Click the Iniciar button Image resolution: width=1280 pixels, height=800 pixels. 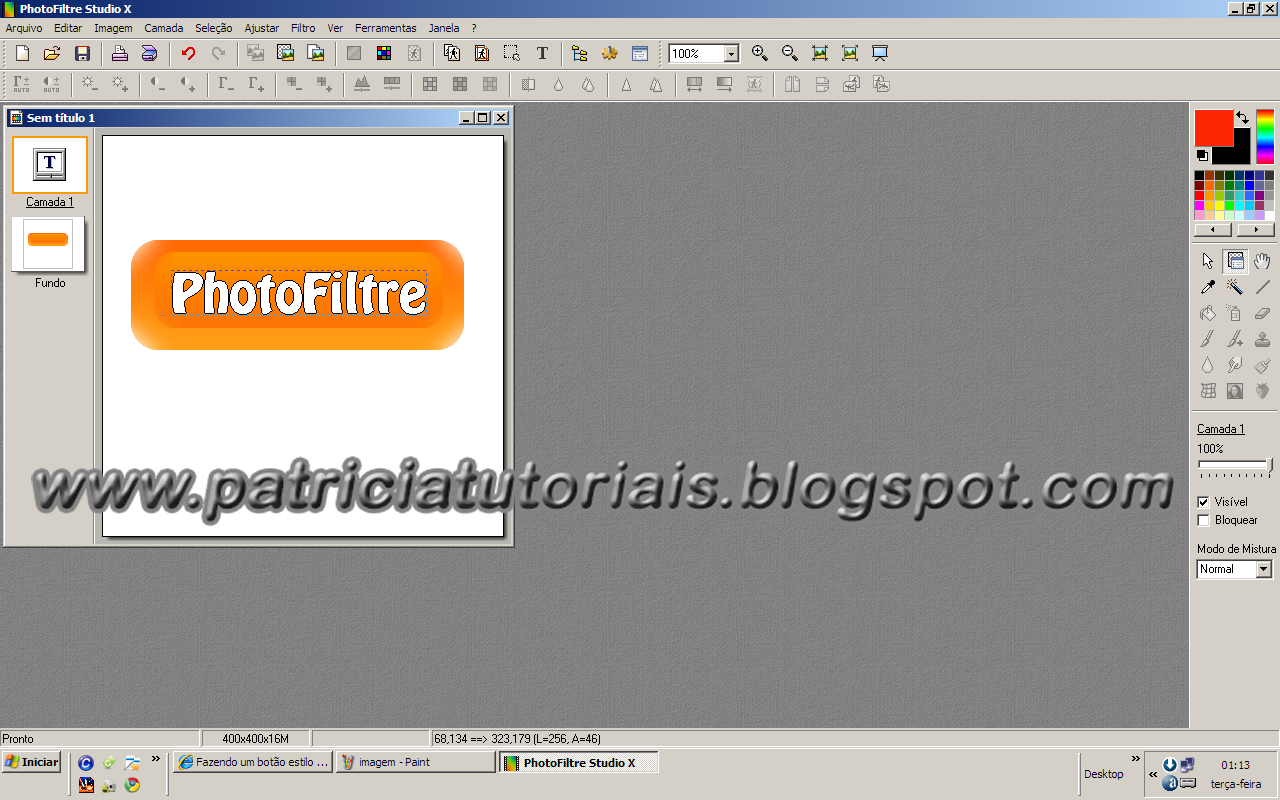31,761
